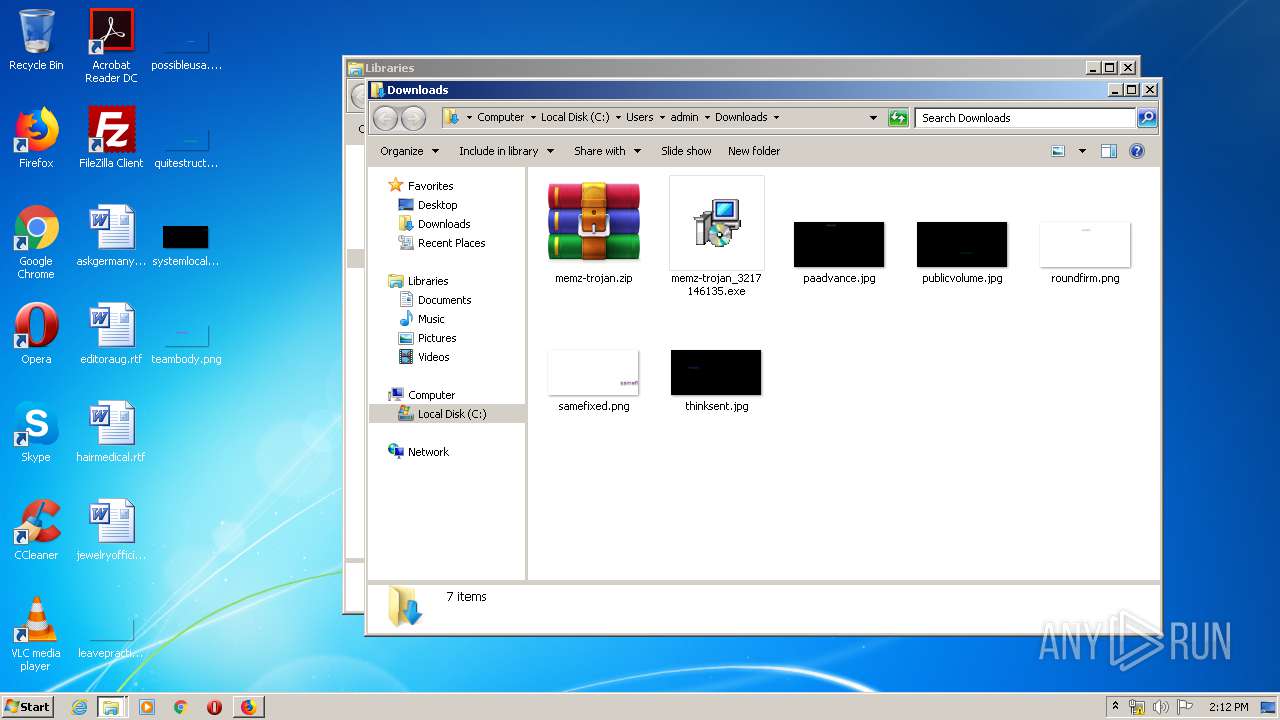Click inside the Search Downloads field
The image size is (1280, 720).
[1025, 118]
